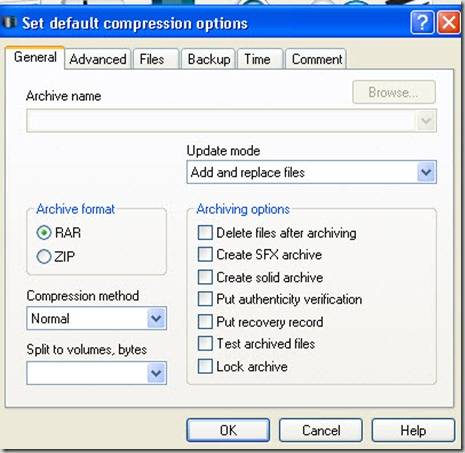Open the Update mode dropdown
Image resolution: width=465 pixels, height=453 pixels.
[x=426, y=172]
